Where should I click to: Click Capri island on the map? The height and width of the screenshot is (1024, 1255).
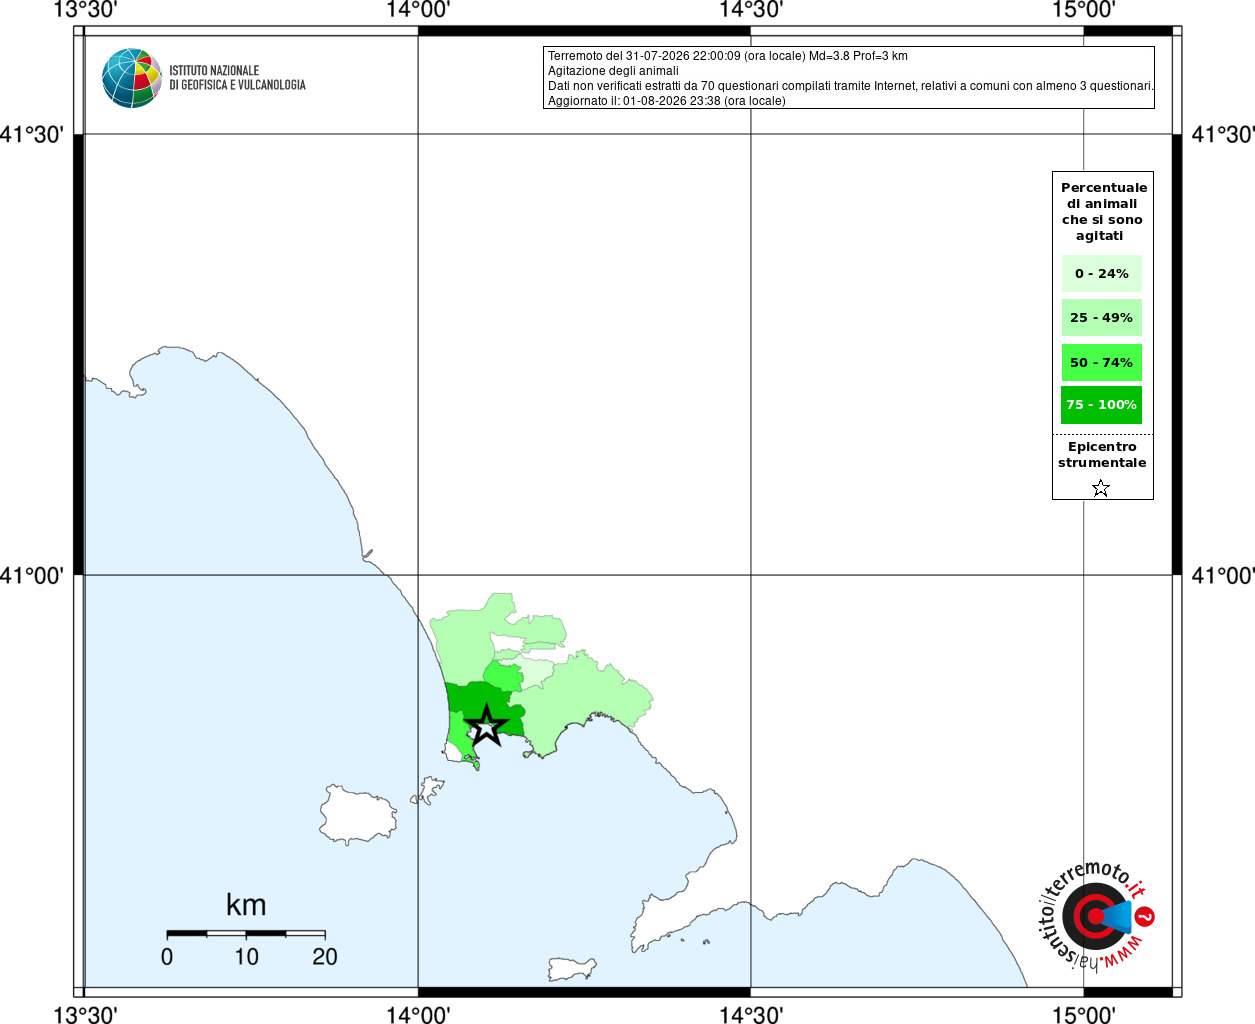point(571,969)
